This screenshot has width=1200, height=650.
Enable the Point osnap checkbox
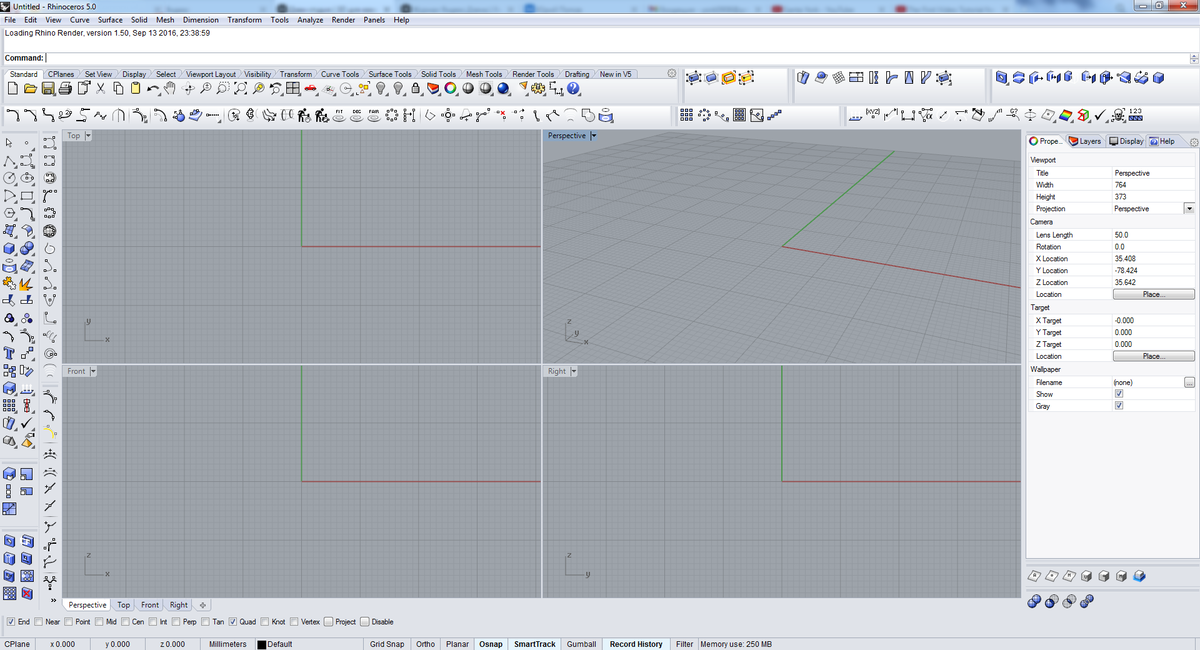pos(69,621)
